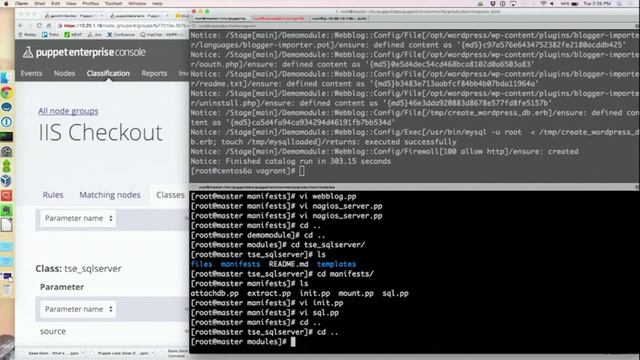Select the Classification navigation tab

point(108,73)
